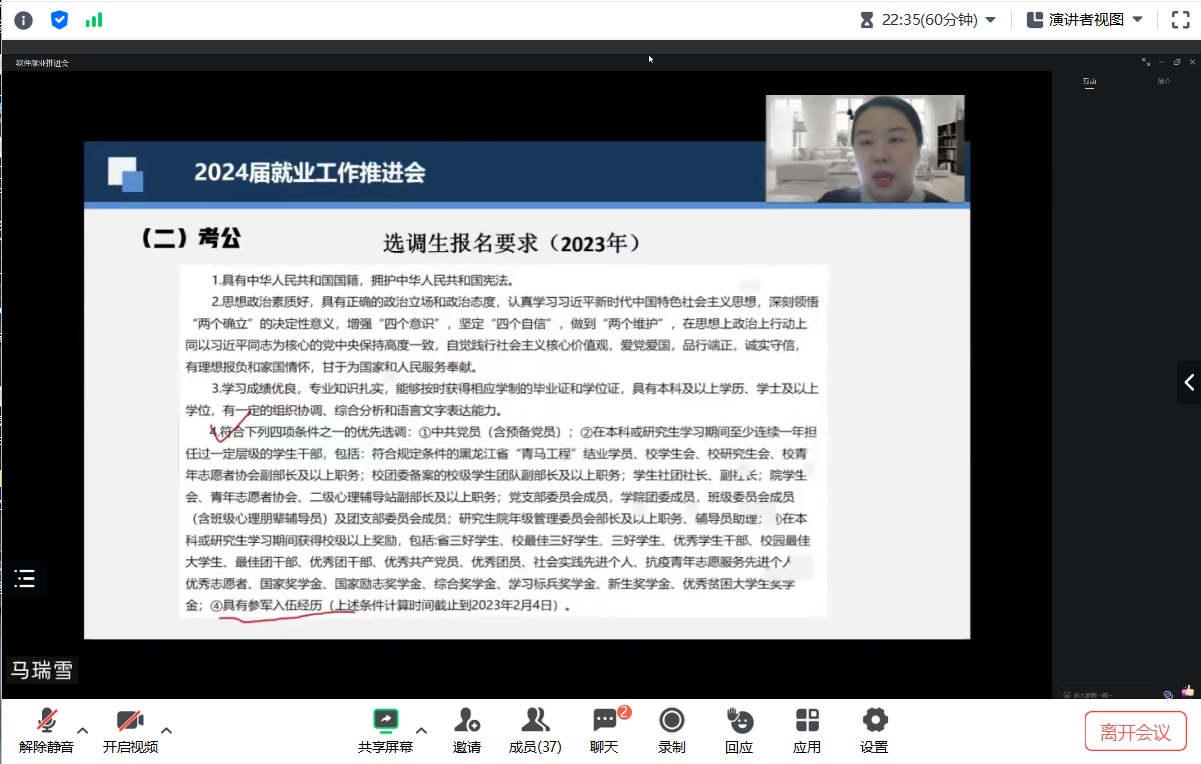Click the 共享屏幕 share screen button
The image size is (1201, 764).
tap(385, 730)
